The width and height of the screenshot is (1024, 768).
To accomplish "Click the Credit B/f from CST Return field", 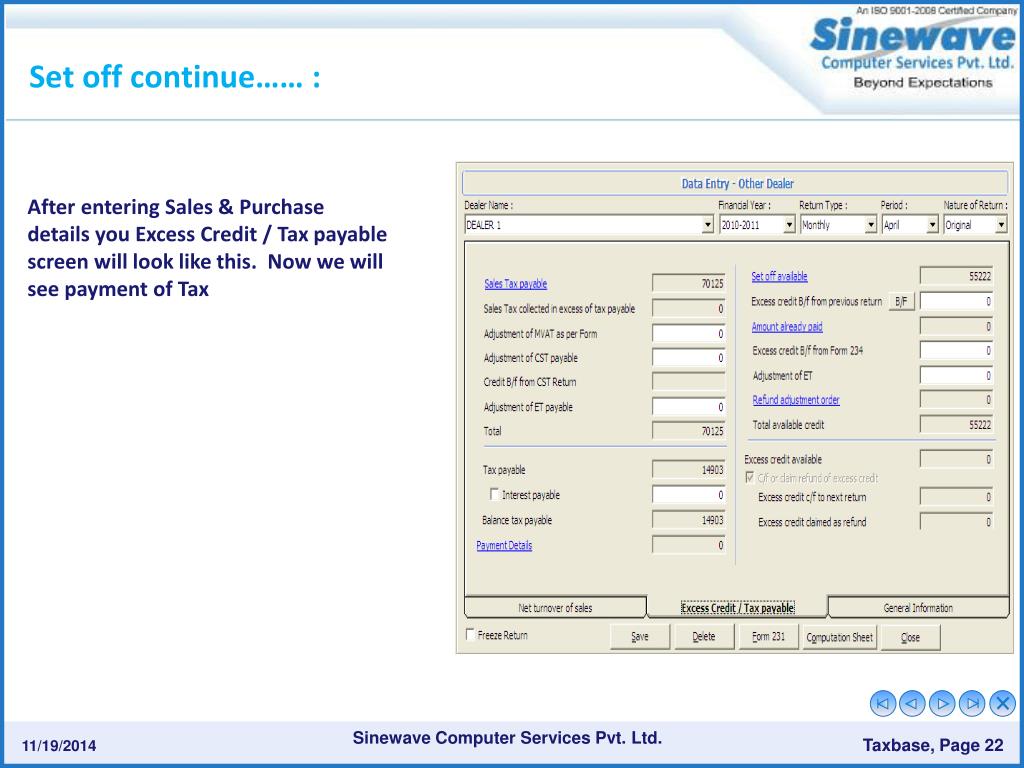I will (x=689, y=382).
